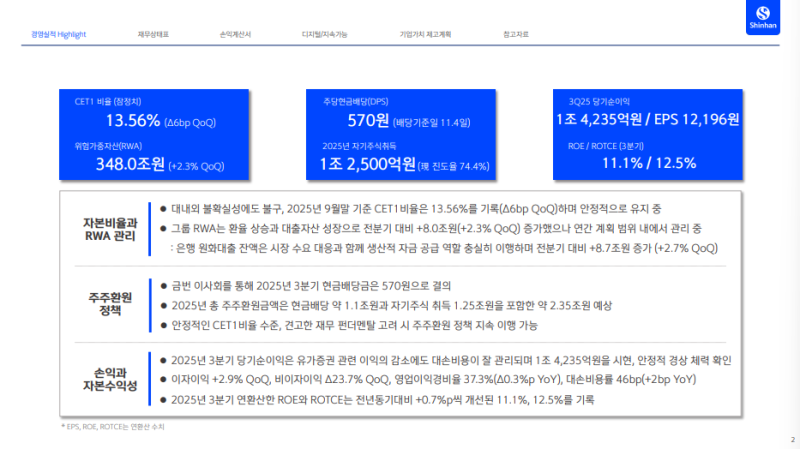The height and width of the screenshot is (449, 800).
Task: Click the page number 2 in corner
Action: coord(791,439)
